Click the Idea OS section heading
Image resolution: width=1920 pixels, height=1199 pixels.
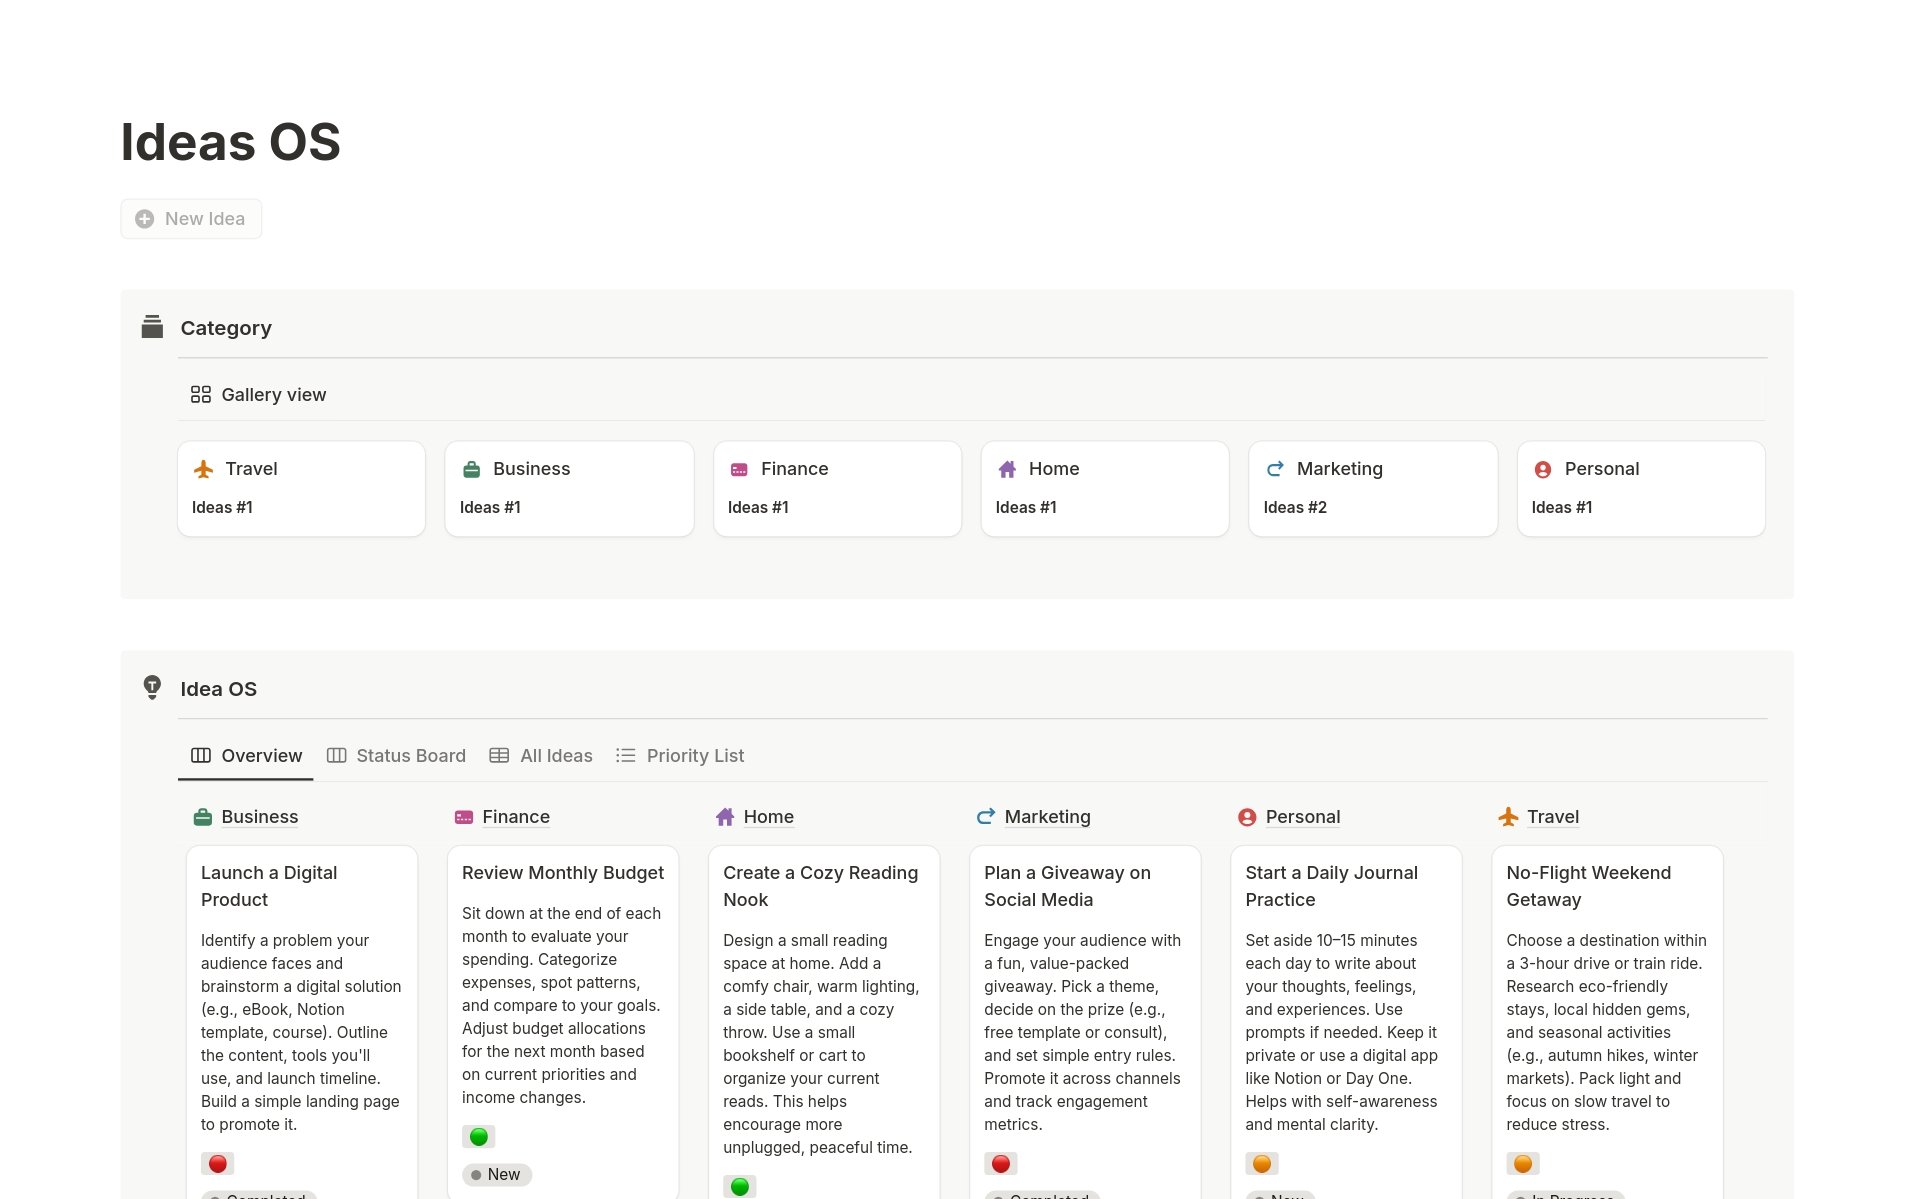219,689
